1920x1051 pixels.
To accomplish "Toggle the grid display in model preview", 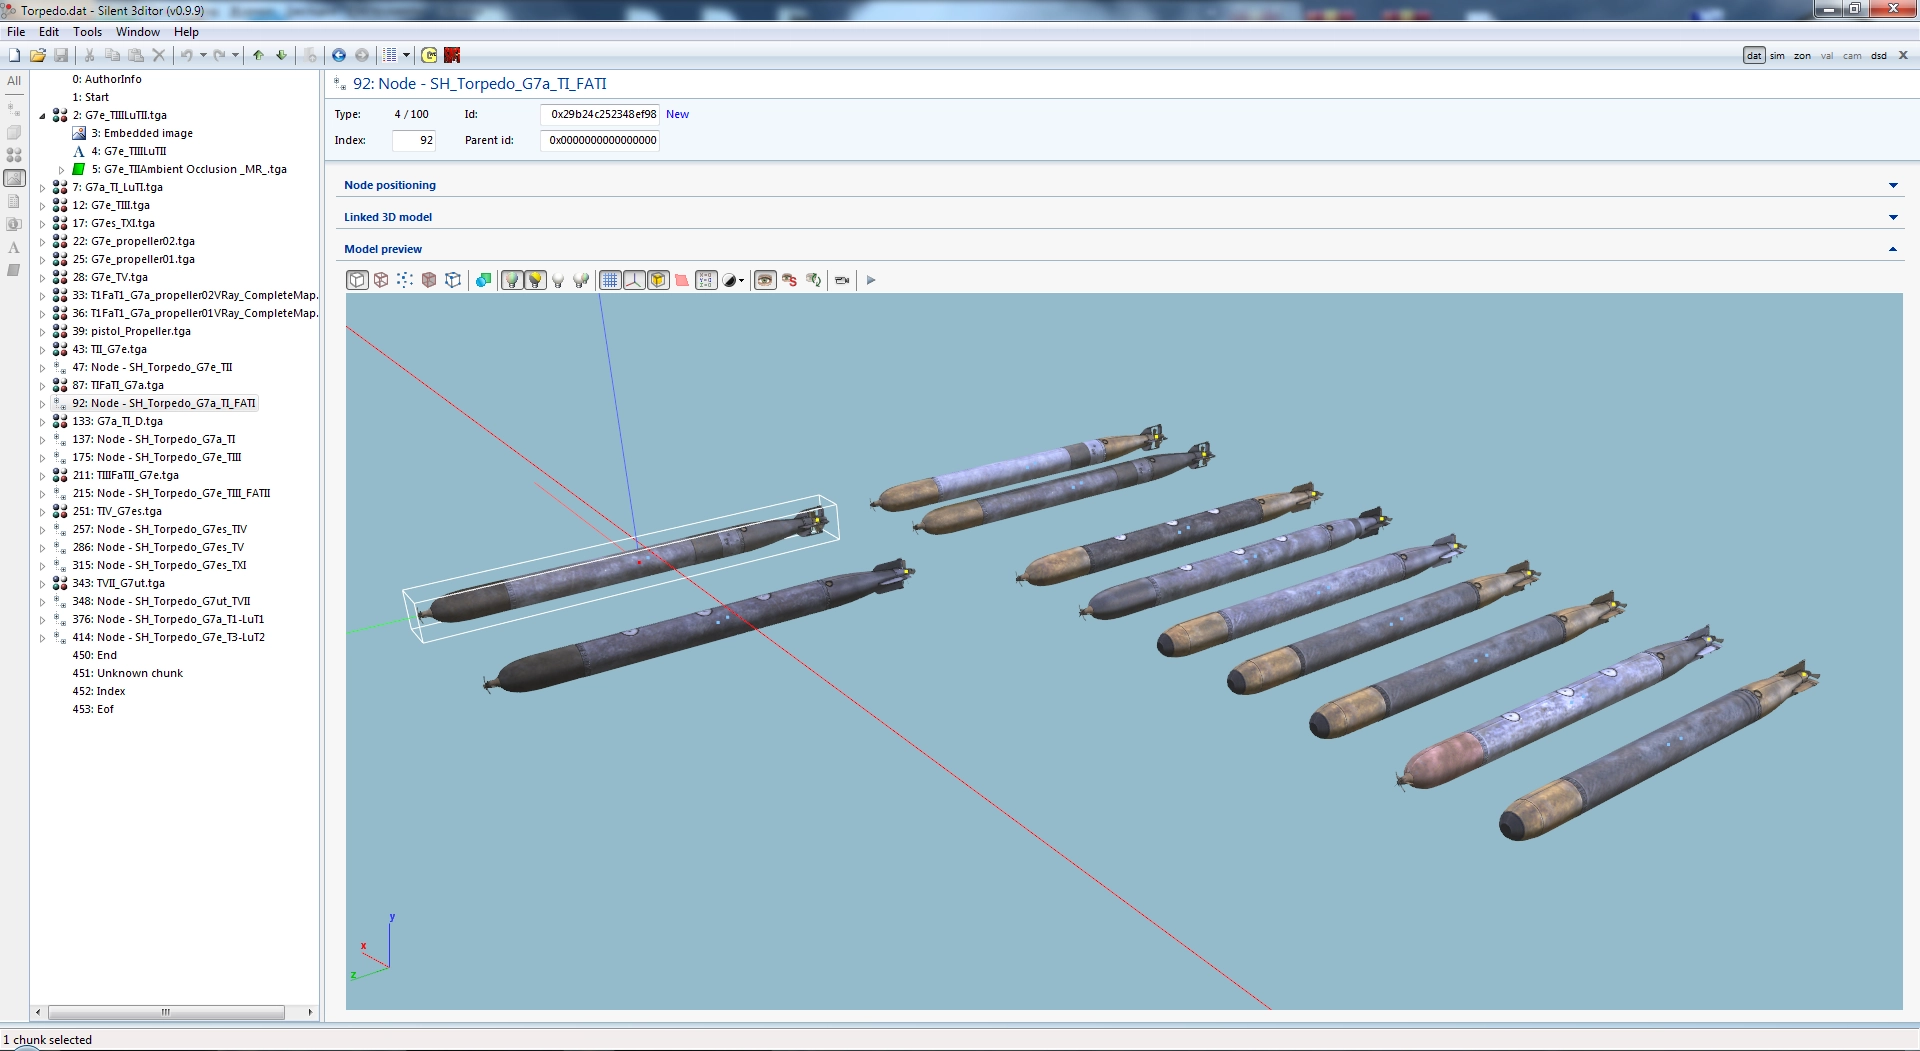I will coord(610,281).
